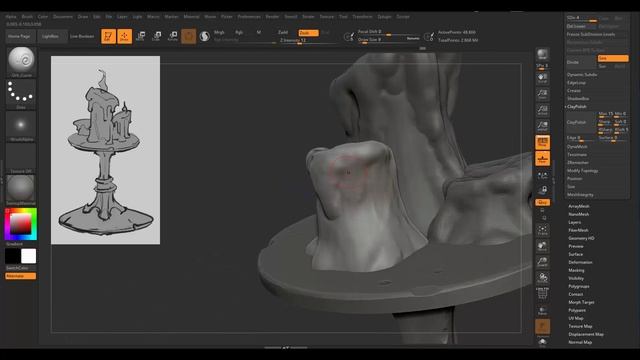This screenshot has width=640, height=360.
Task: Click the sculptris pro sphere icon
Action: (x=204, y=36)
